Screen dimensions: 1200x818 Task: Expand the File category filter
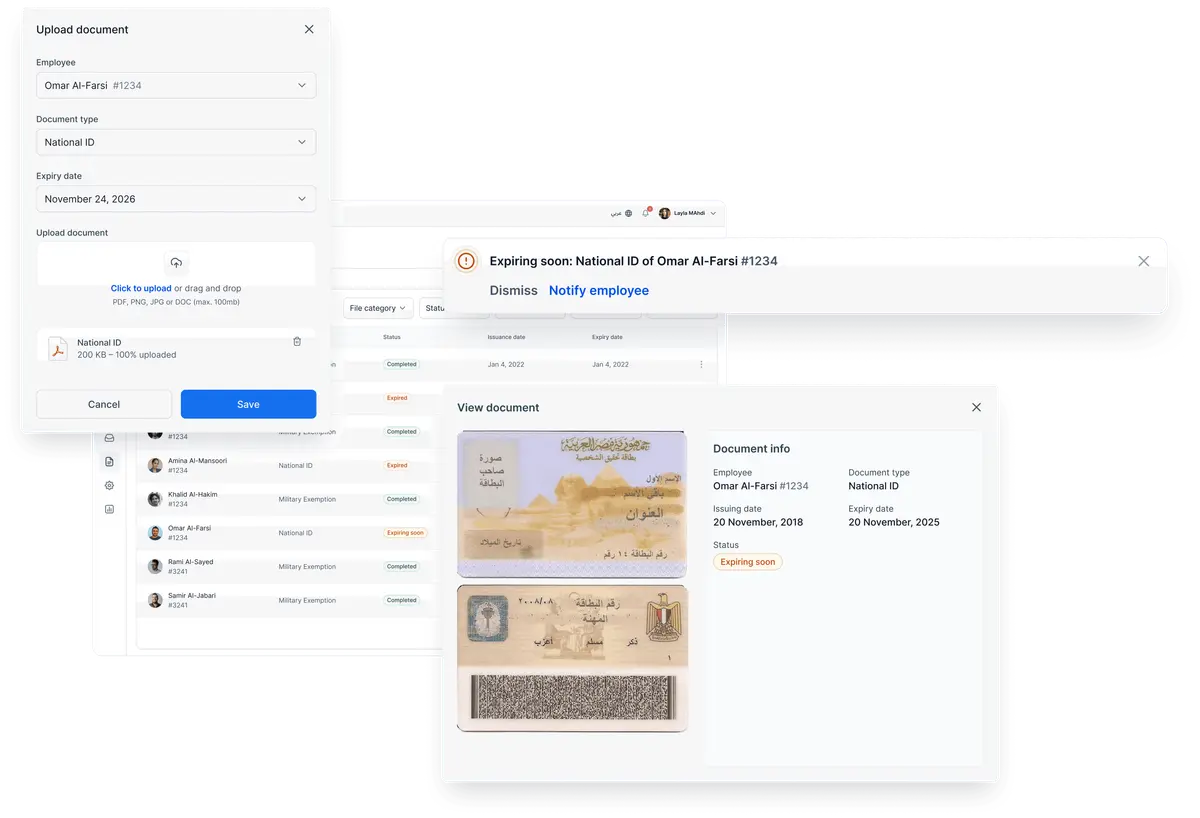pos(377,308)
